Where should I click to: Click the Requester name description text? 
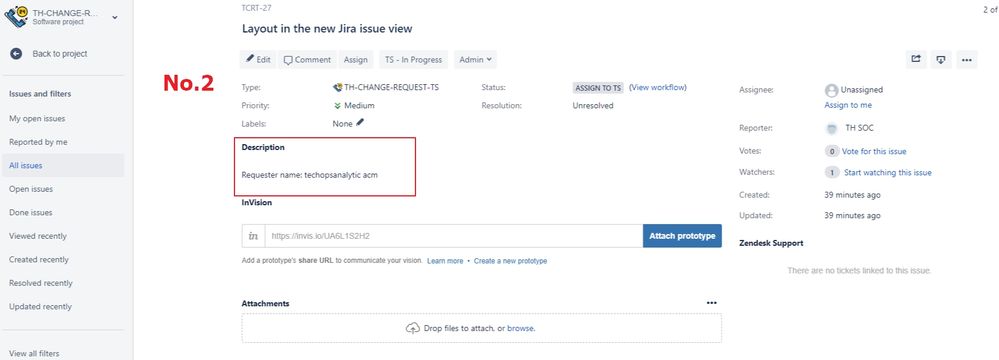point(310,175)
